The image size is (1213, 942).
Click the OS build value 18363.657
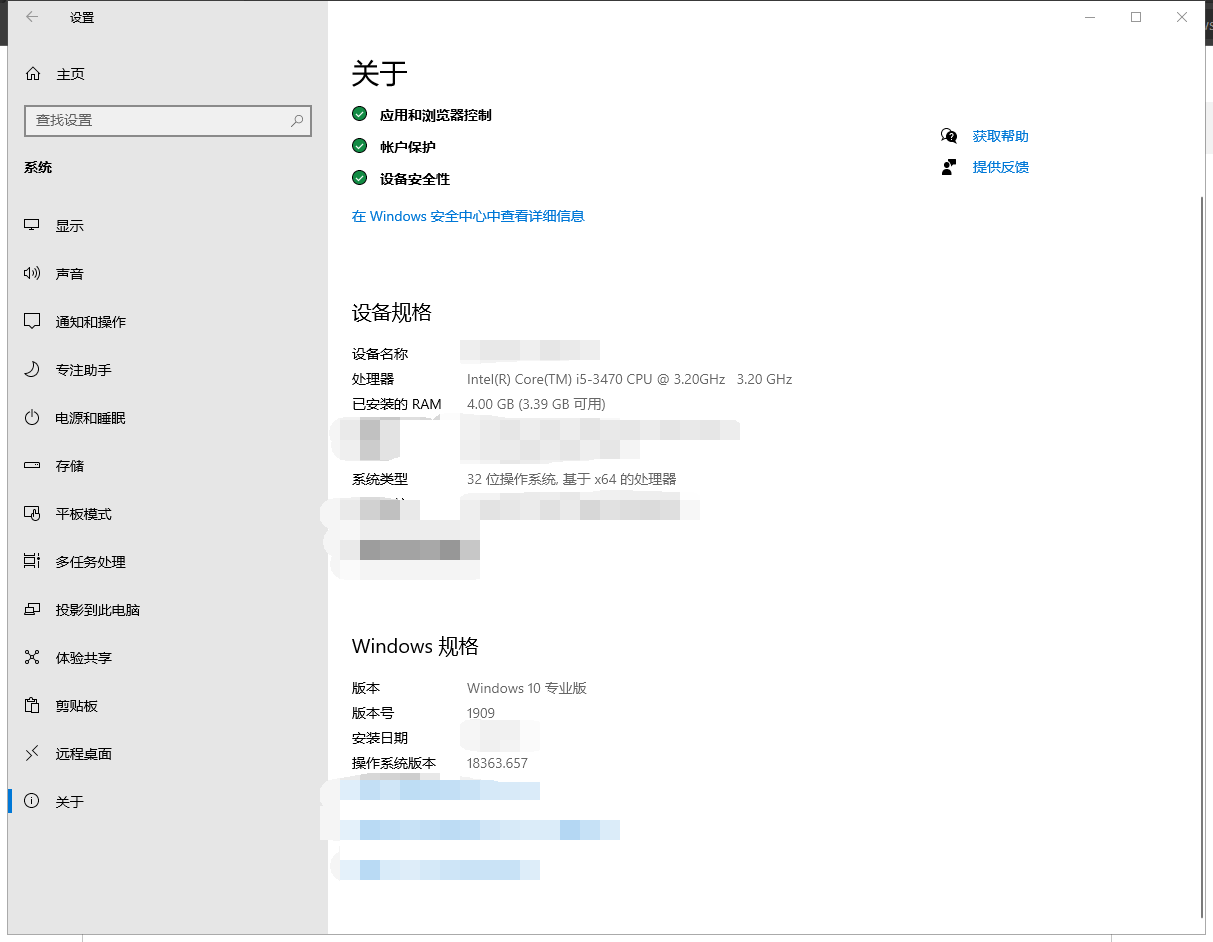click(497, 763)
